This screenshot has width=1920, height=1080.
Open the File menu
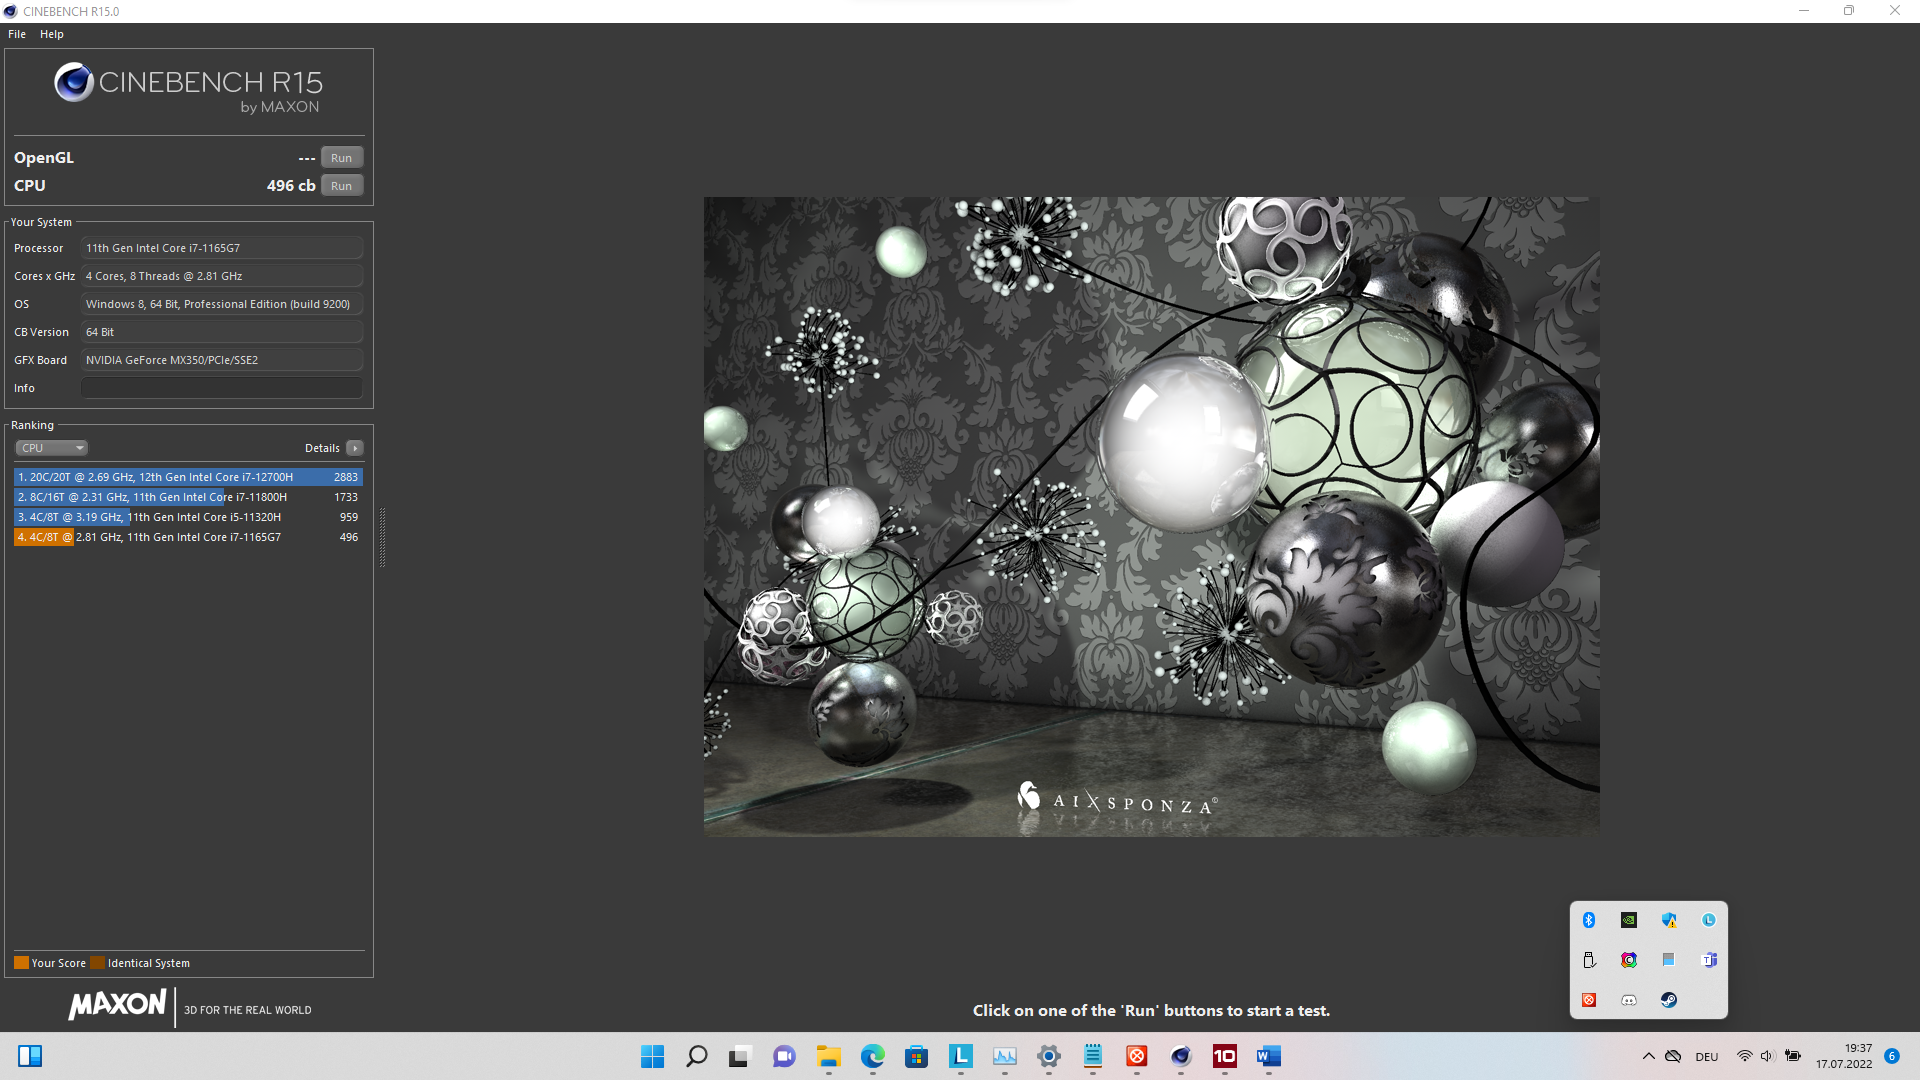(17, 34)
